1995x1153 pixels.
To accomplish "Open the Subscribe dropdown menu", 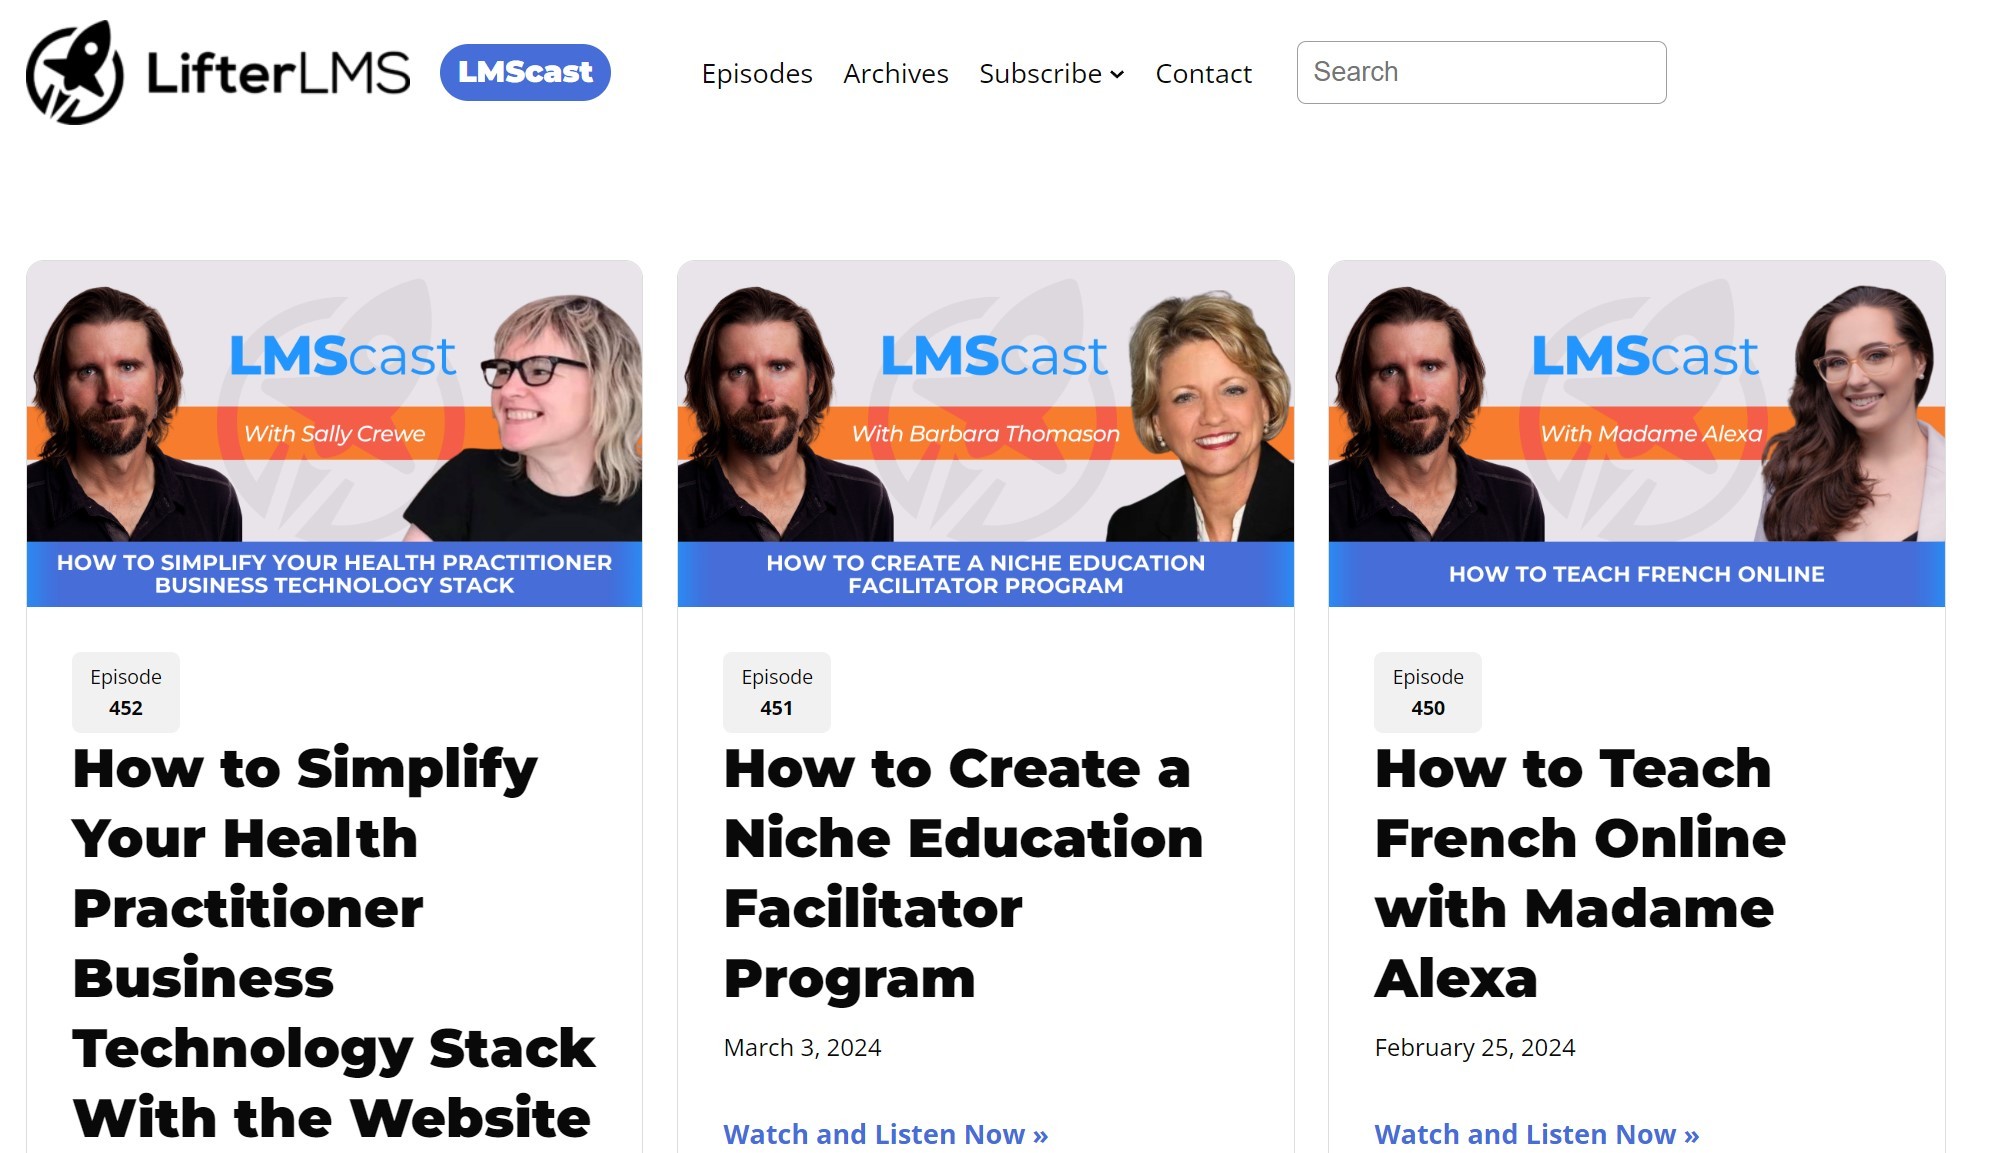I will pyautogui.click(x=1052, y=73).
